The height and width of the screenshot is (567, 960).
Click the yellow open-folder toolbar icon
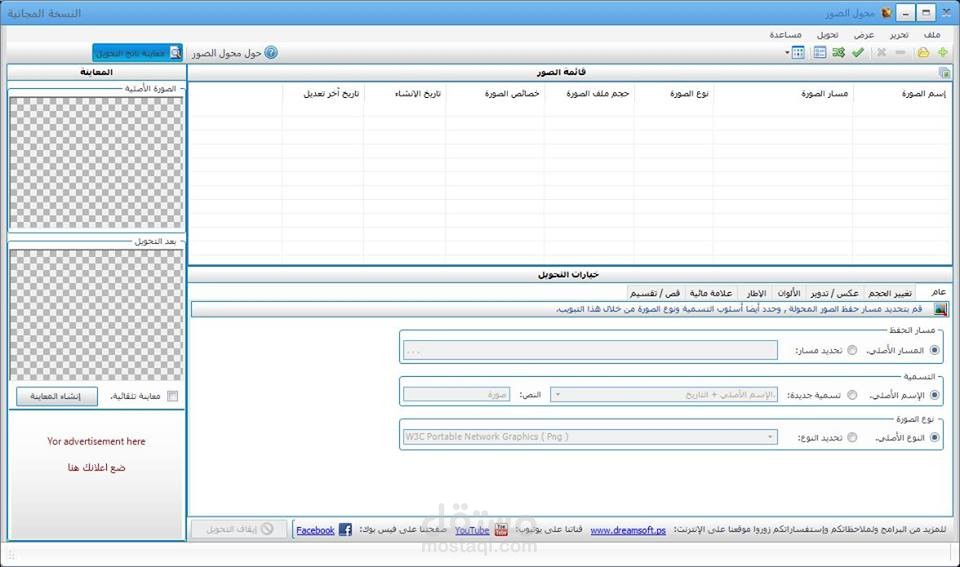pos(923,53)
